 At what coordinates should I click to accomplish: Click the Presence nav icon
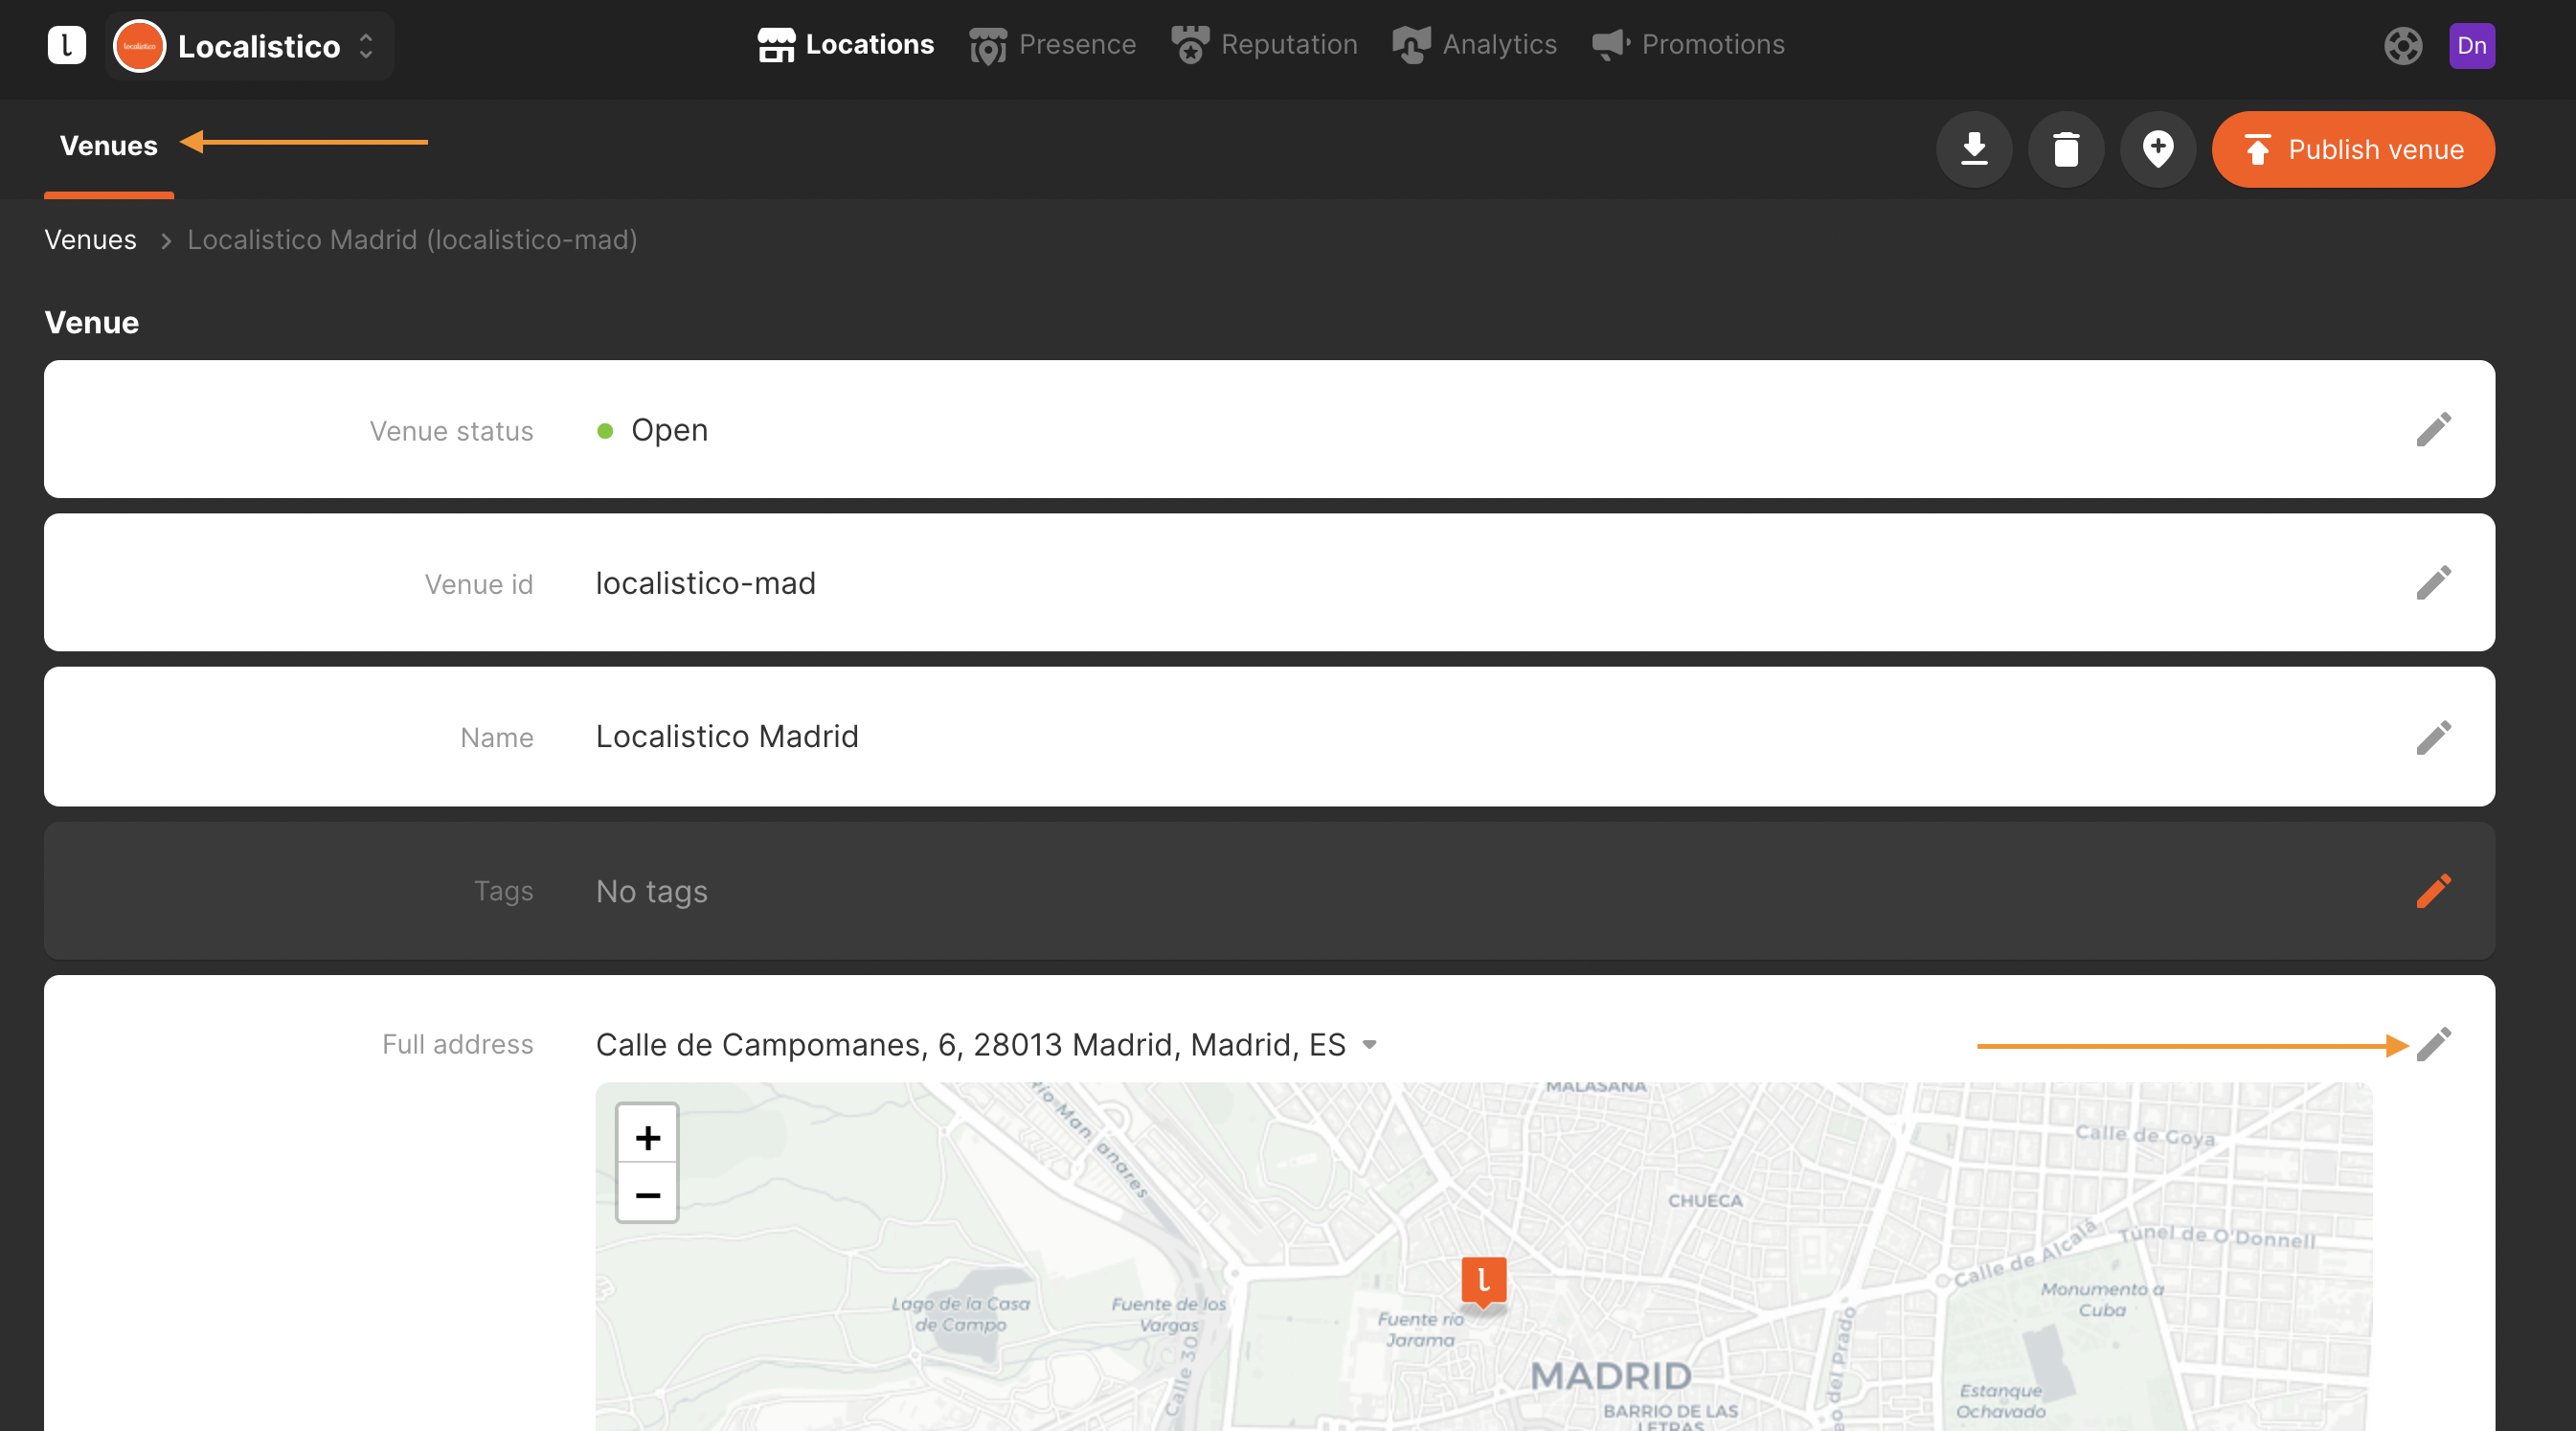[988, 46]
